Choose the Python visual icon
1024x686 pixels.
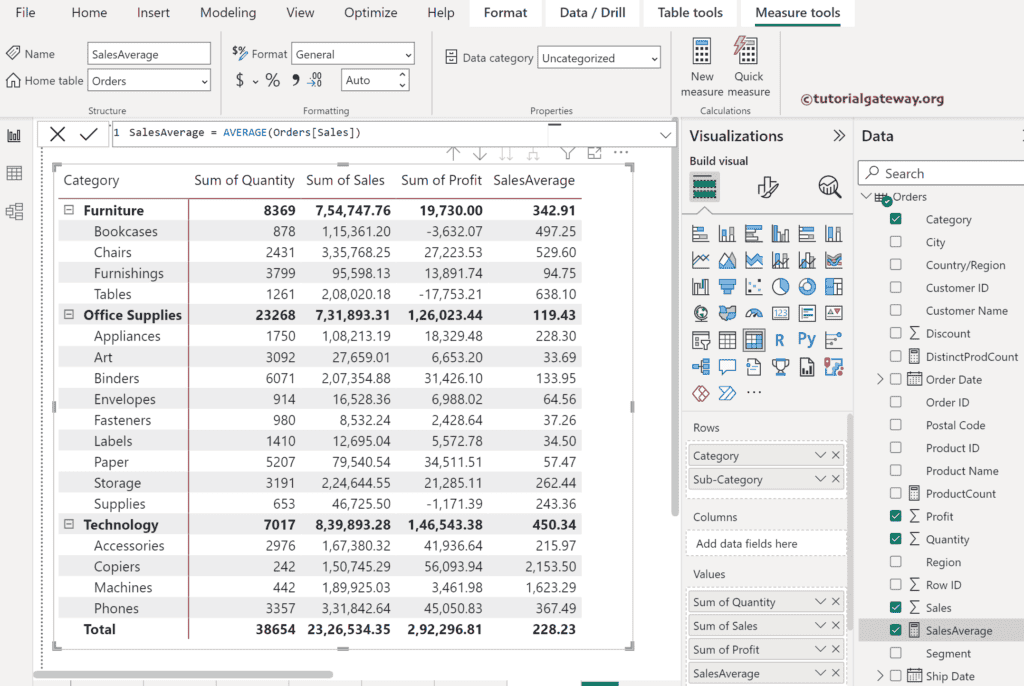[807, 339]
